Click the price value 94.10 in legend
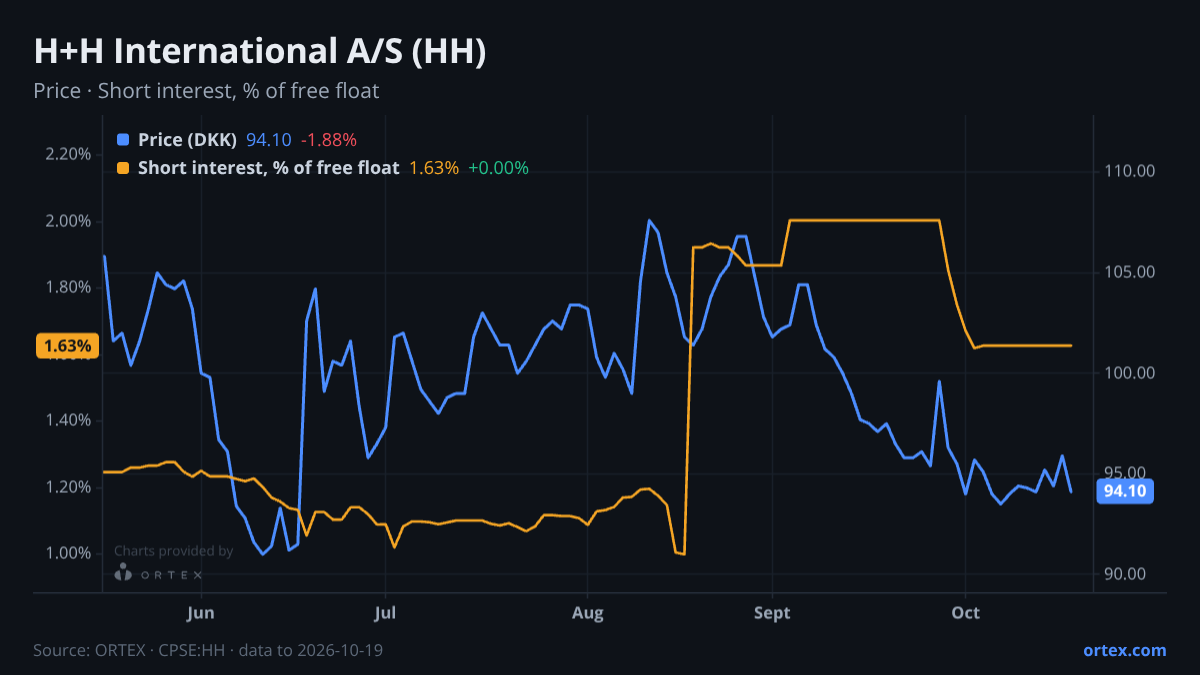This screenshot has width=1200, height=675. 269,140
